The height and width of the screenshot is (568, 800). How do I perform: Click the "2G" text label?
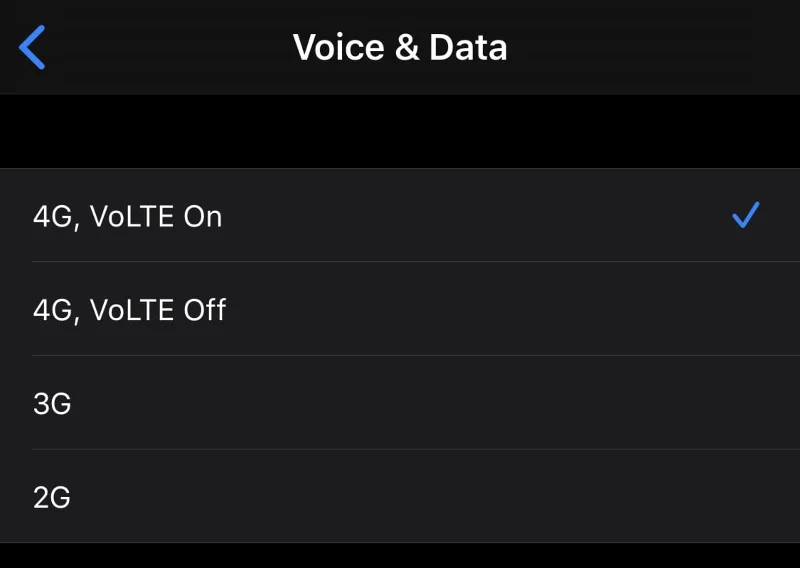click(52, 497)
